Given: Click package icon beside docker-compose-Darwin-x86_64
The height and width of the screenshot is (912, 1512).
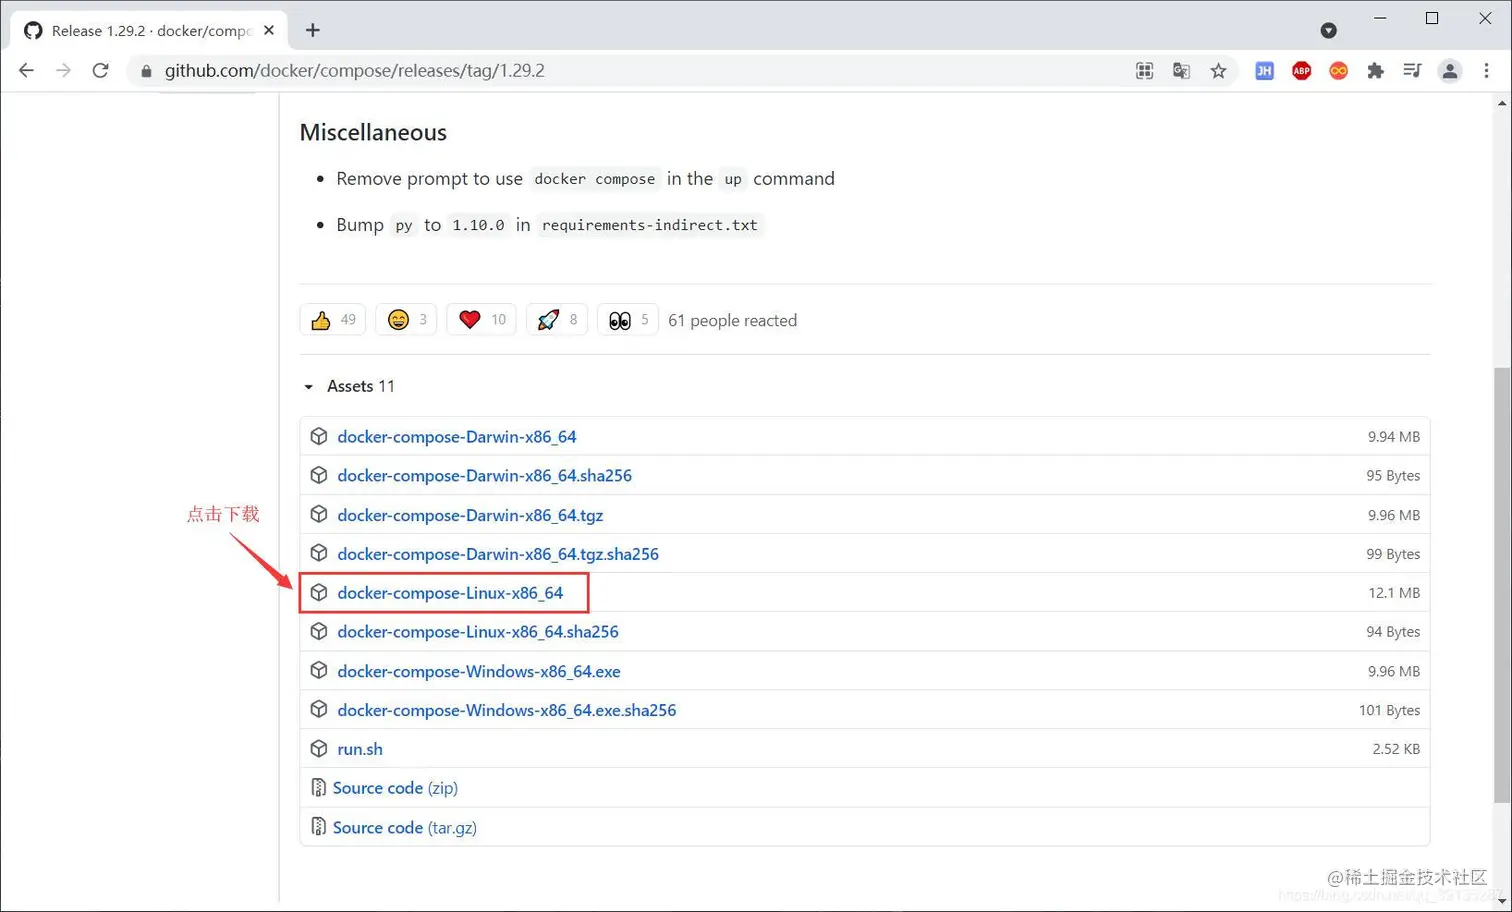Looking at the screenshot, I should [319, 436].
